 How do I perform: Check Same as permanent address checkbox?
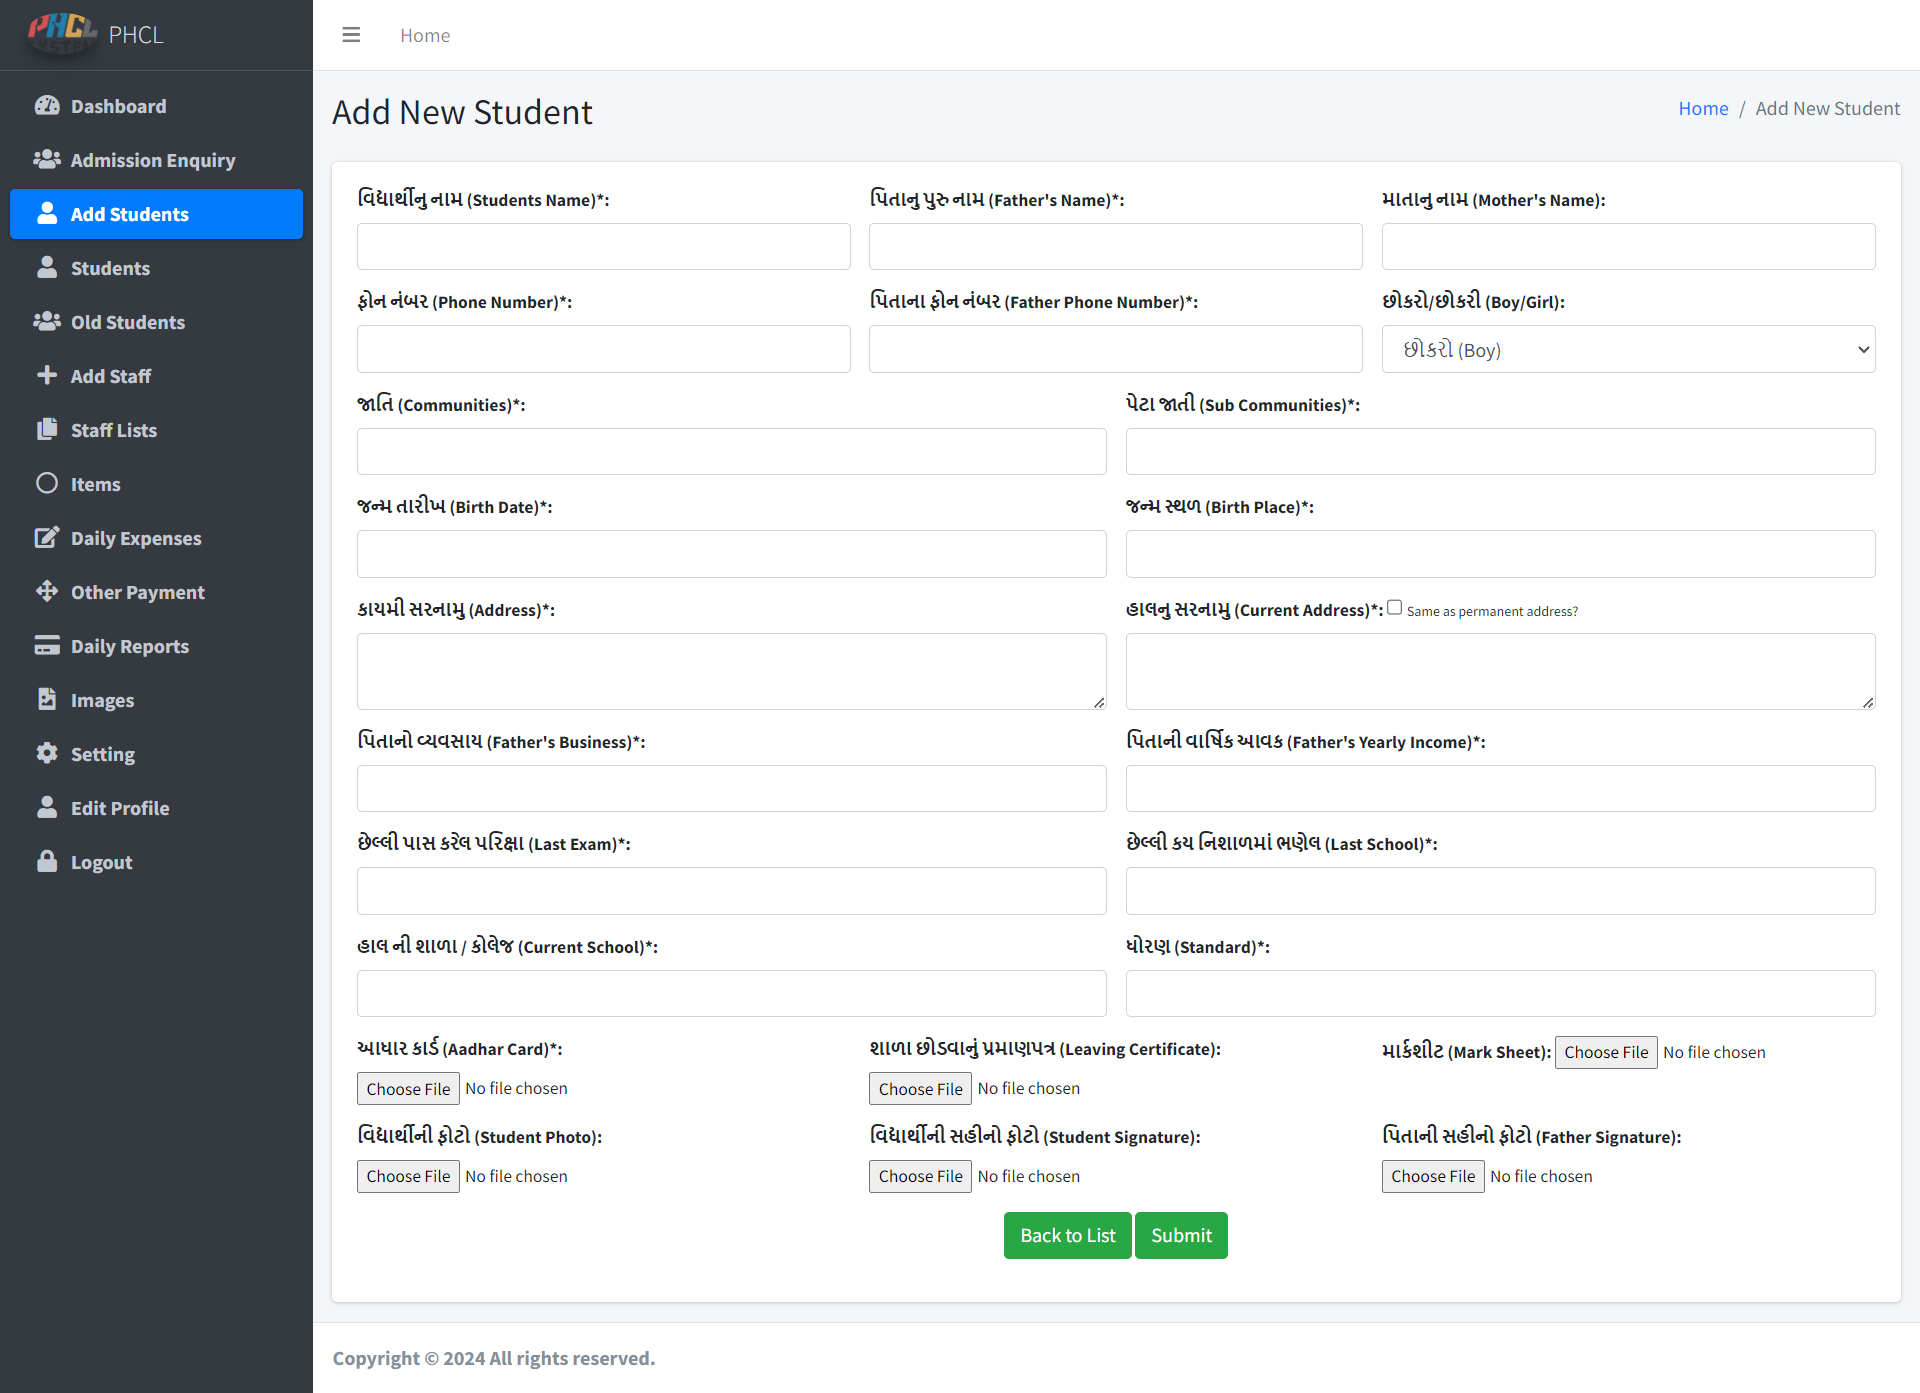1394,608
